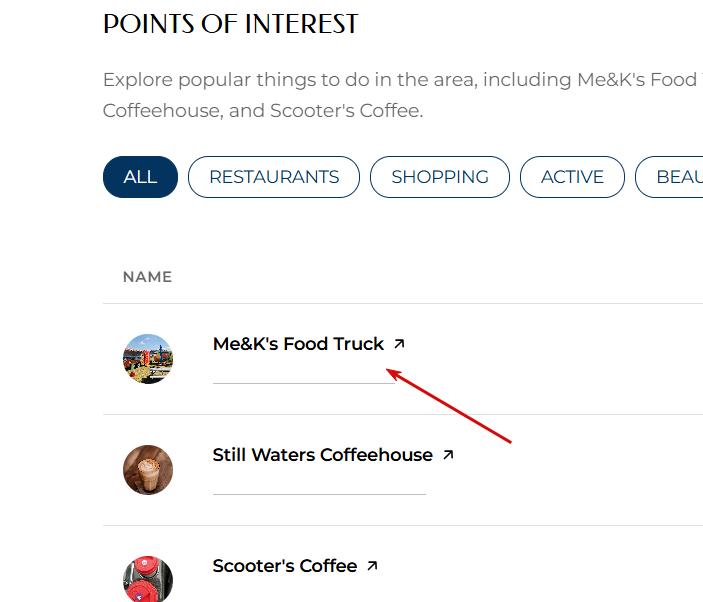Open the Scooter's Coffee red-lid cup photo
The height and width of the screenshot is (602, 703).
point(148,579)
